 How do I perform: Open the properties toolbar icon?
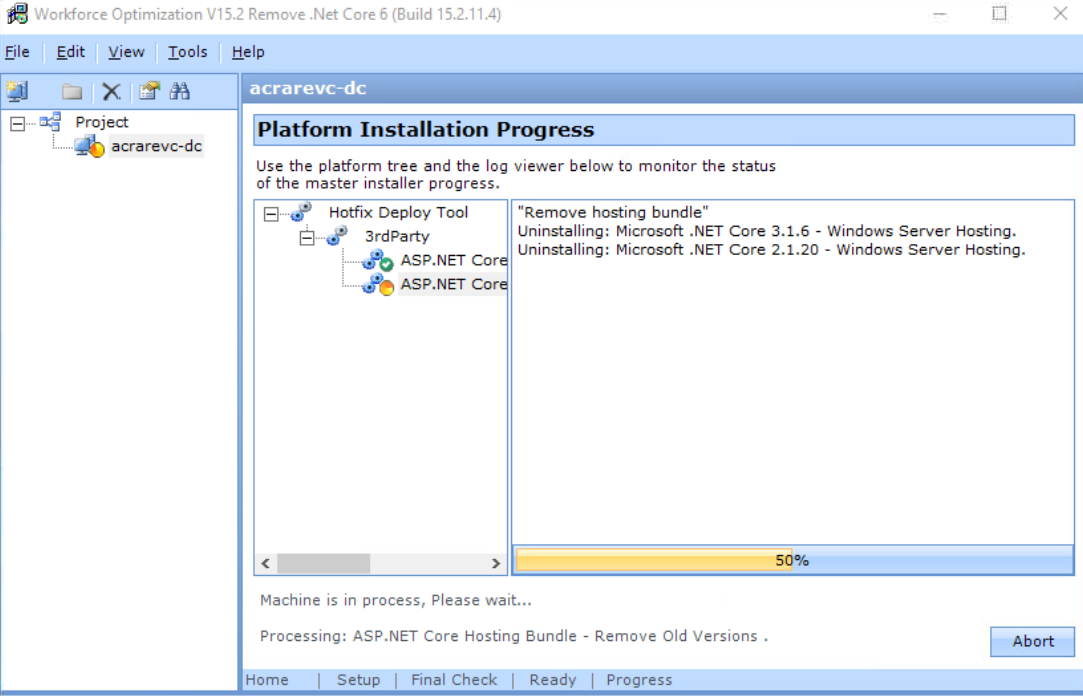149,91
